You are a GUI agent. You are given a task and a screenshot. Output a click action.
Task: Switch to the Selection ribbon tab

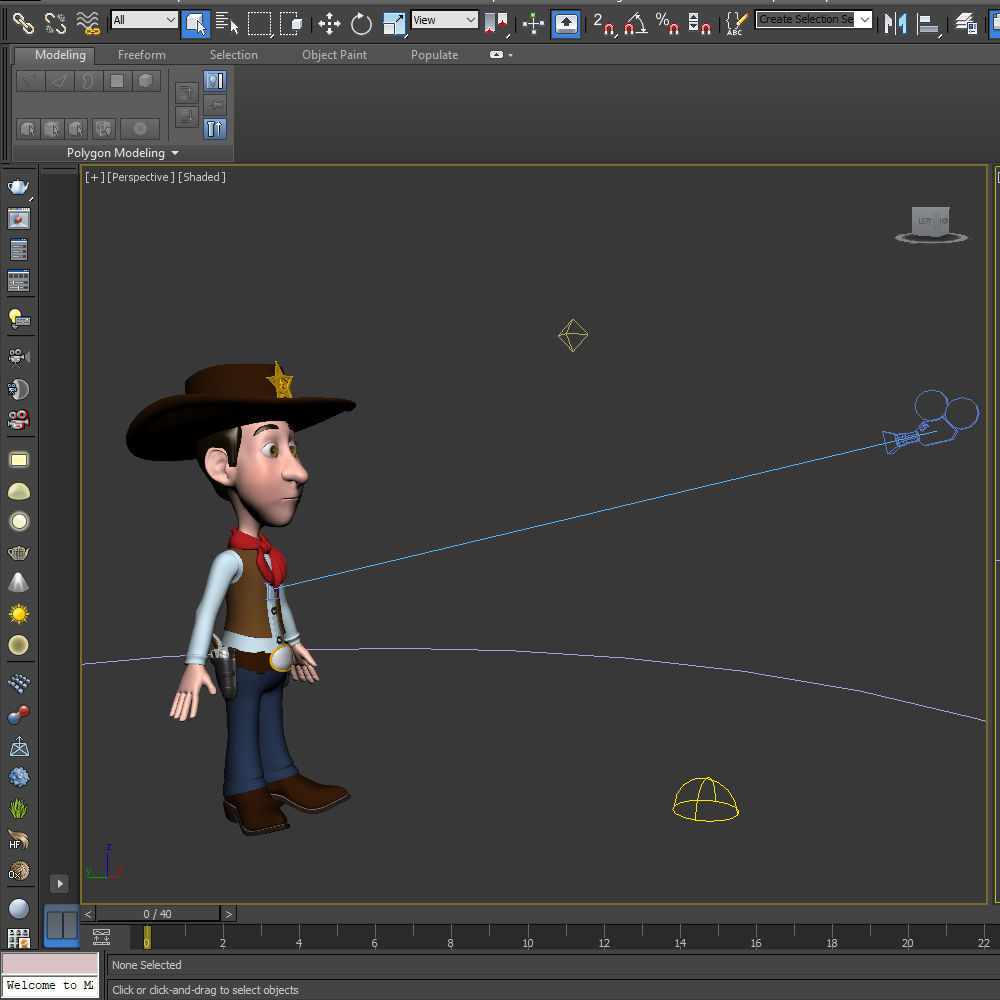point(234,55)
